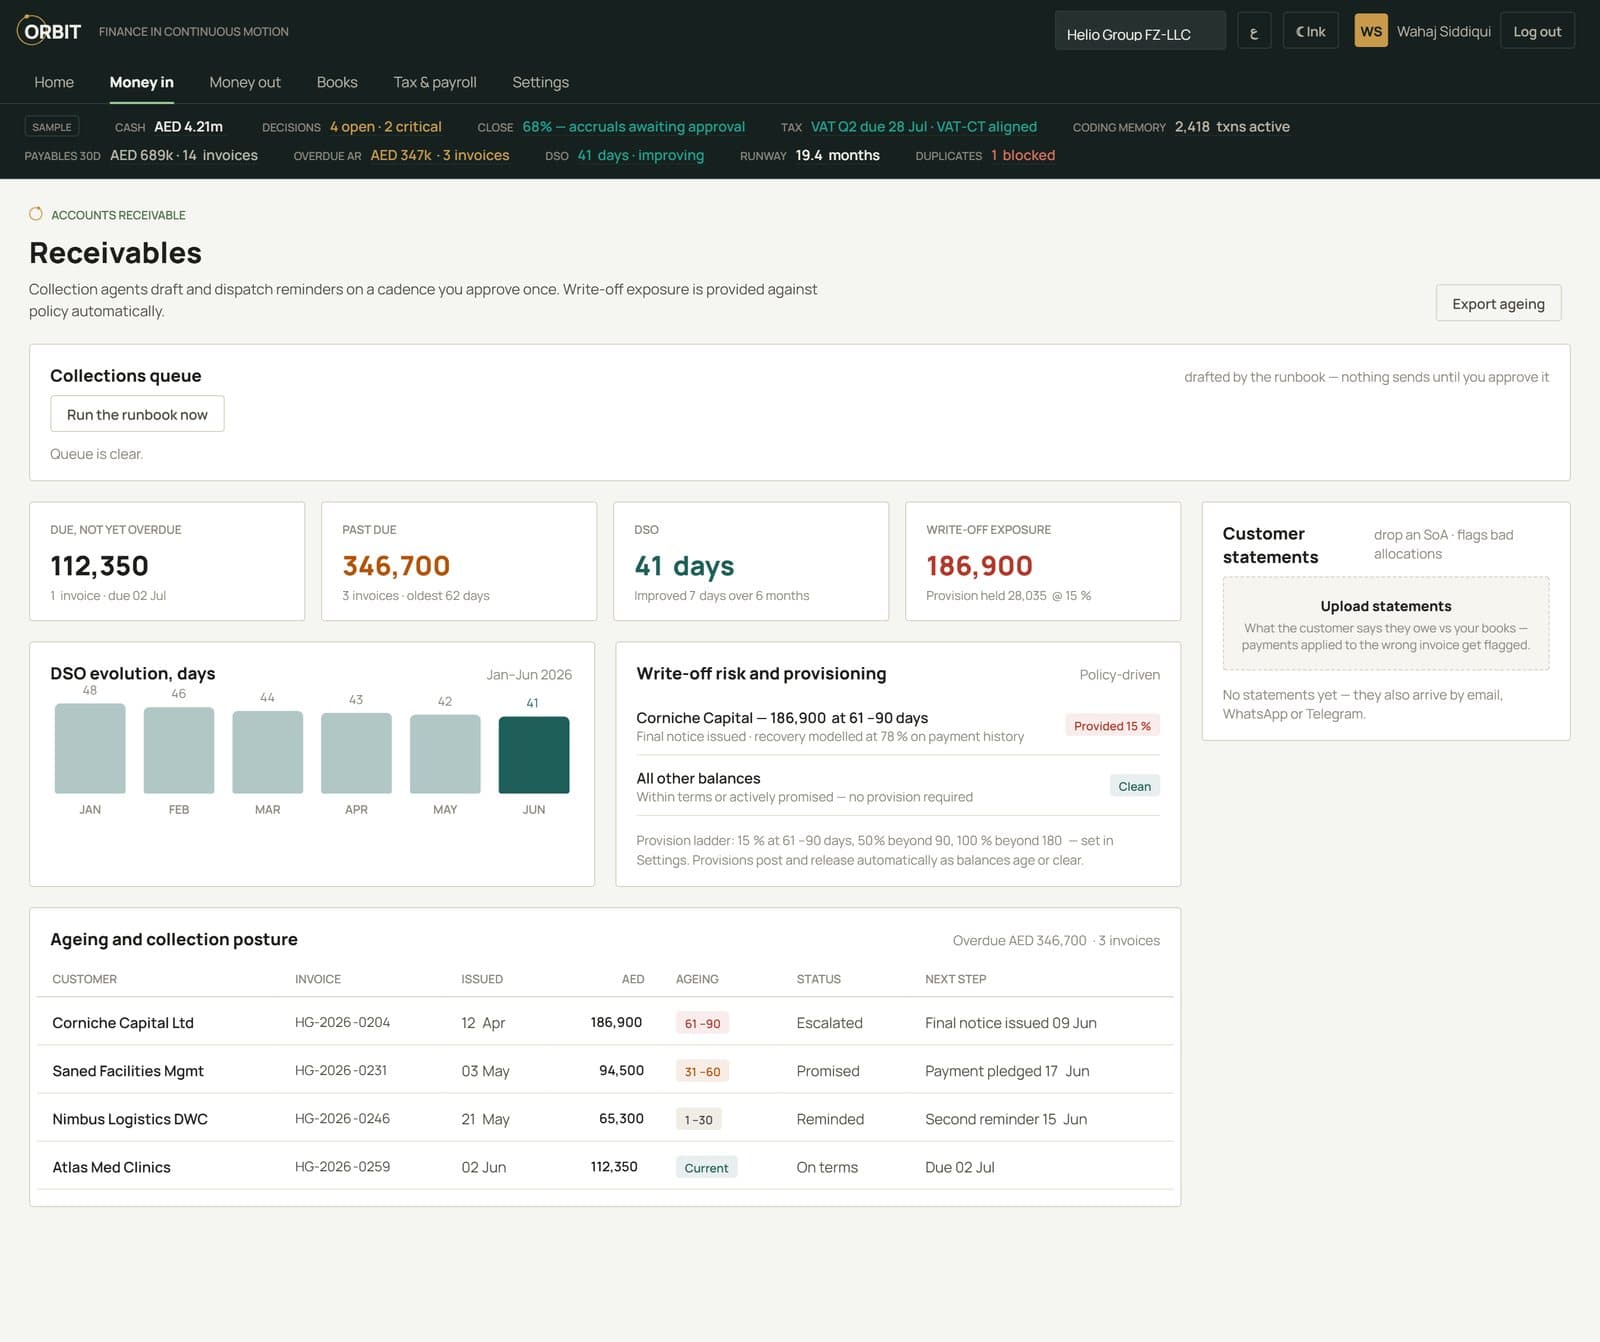Open the 4 open · 2 critical decisions
Screen dimensions: 1600x1342
(385, 127)
